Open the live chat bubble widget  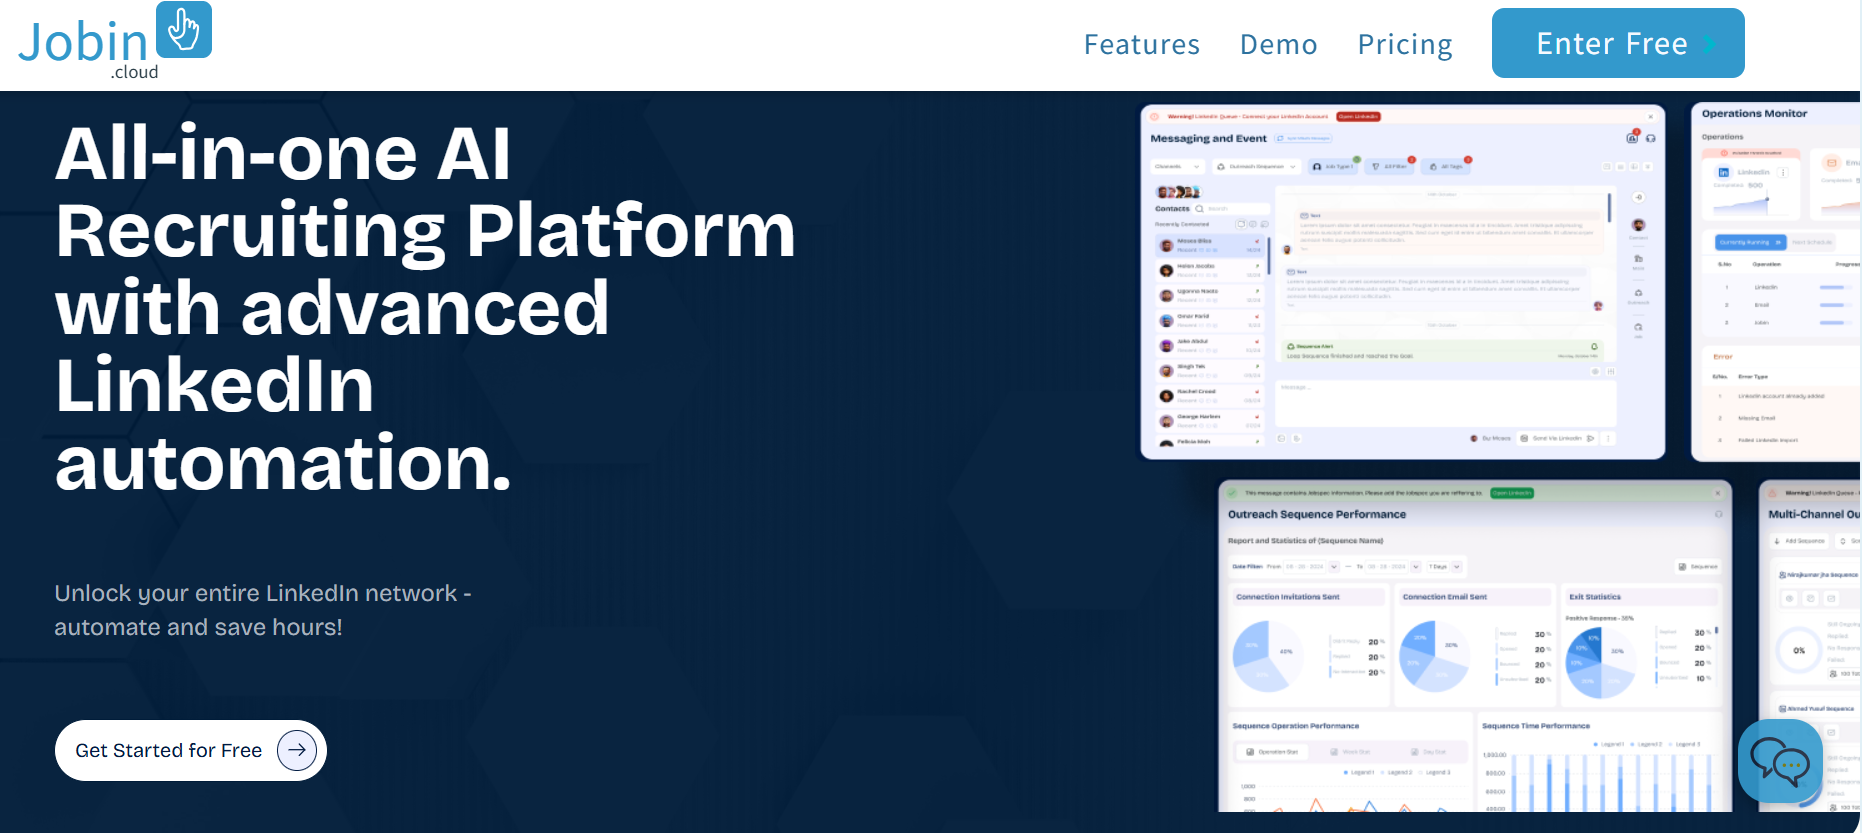(1780, 761)
